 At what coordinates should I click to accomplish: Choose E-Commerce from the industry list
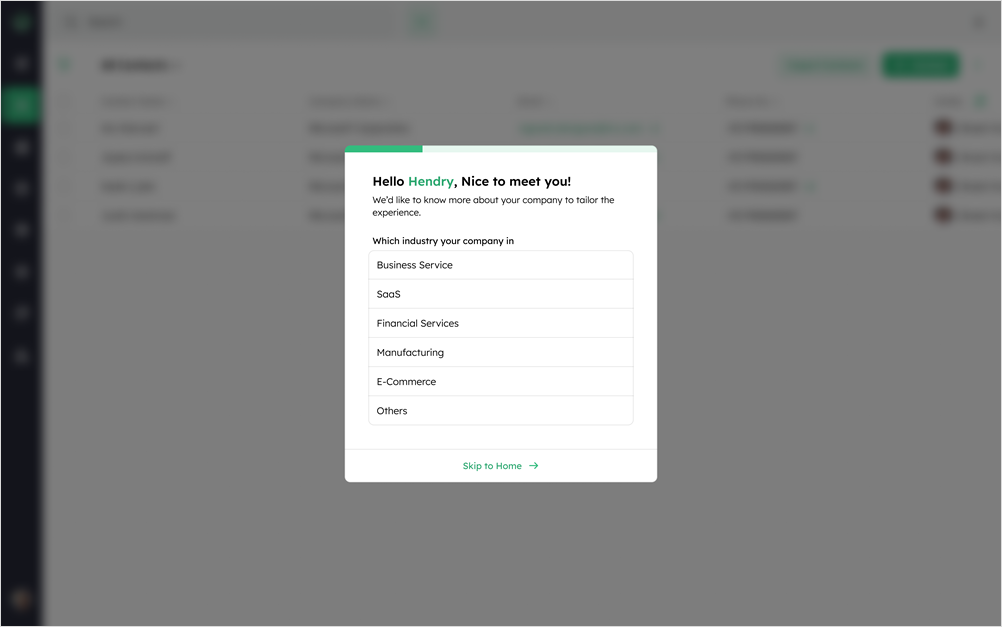tap(500, 381)
